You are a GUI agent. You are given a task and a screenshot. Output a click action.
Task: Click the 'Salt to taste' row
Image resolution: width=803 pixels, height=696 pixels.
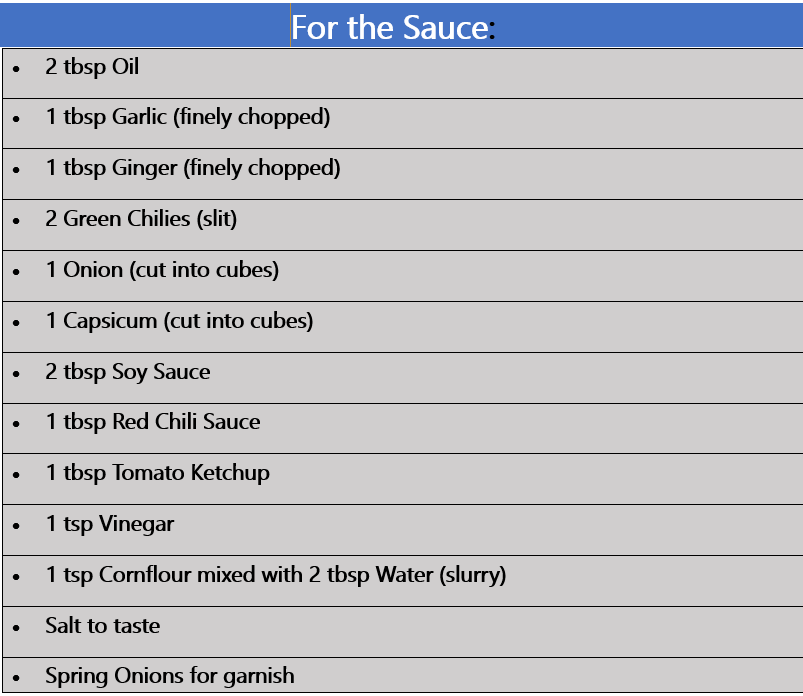[x=403, y=631]
